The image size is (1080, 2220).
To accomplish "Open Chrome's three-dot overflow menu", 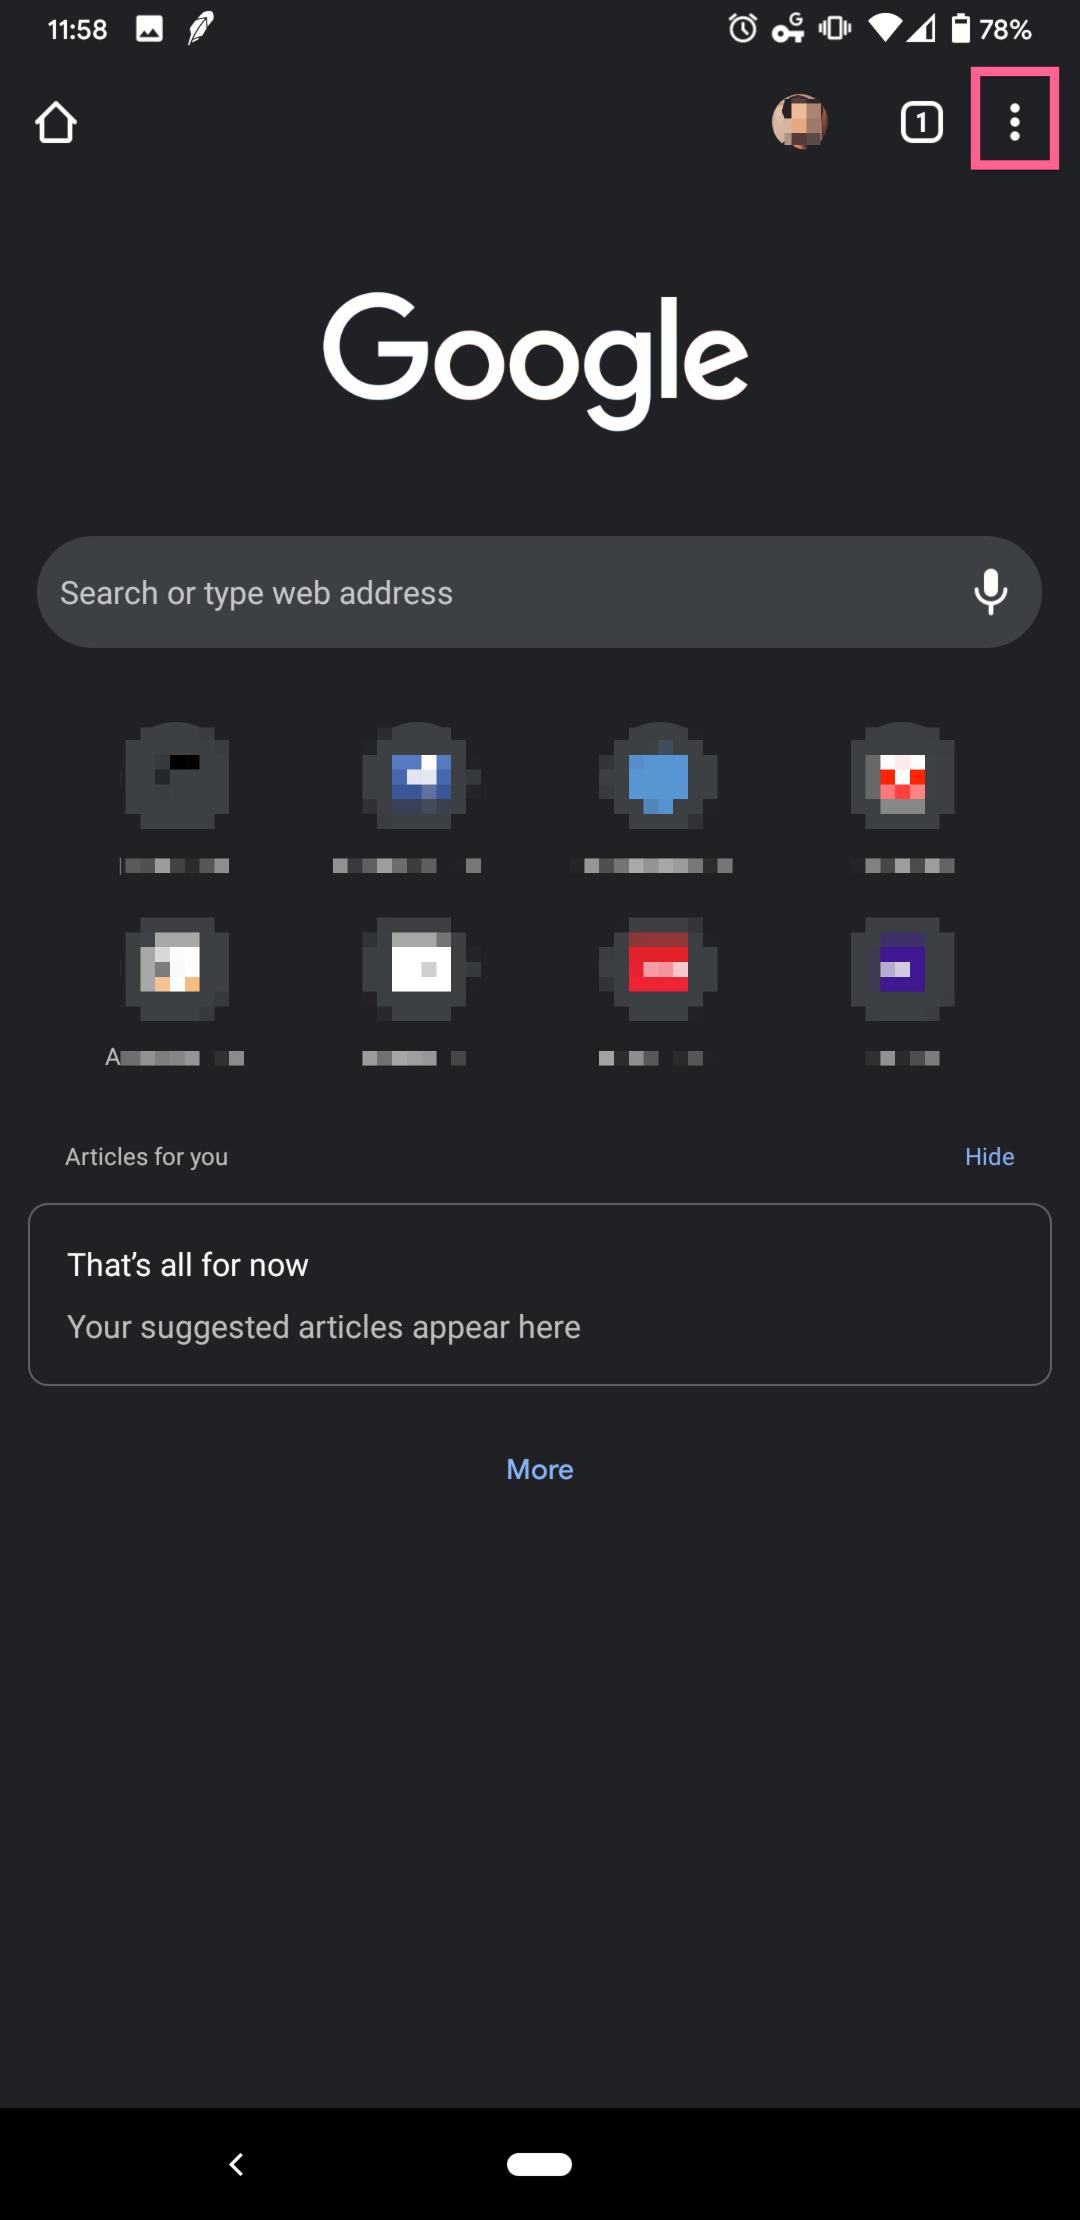I will point(1015,122).
